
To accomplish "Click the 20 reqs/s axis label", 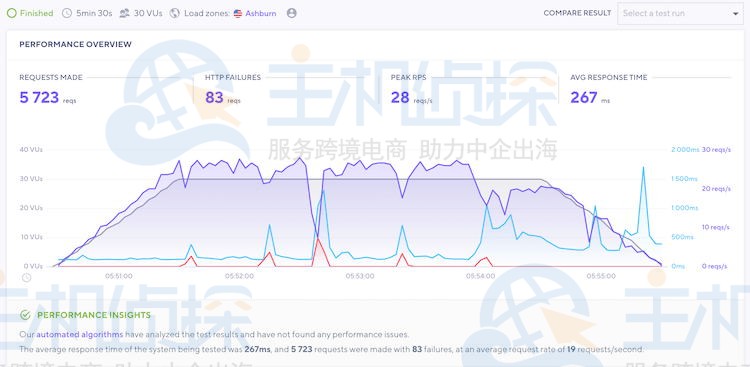I will (x=716, y=189).
